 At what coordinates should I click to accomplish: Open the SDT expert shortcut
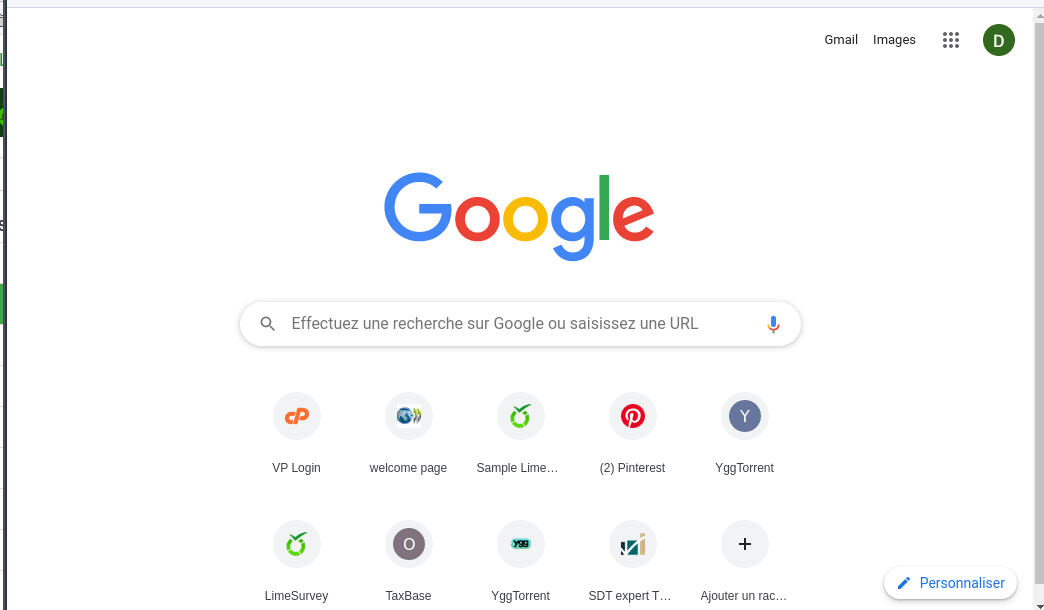[633, 544]
